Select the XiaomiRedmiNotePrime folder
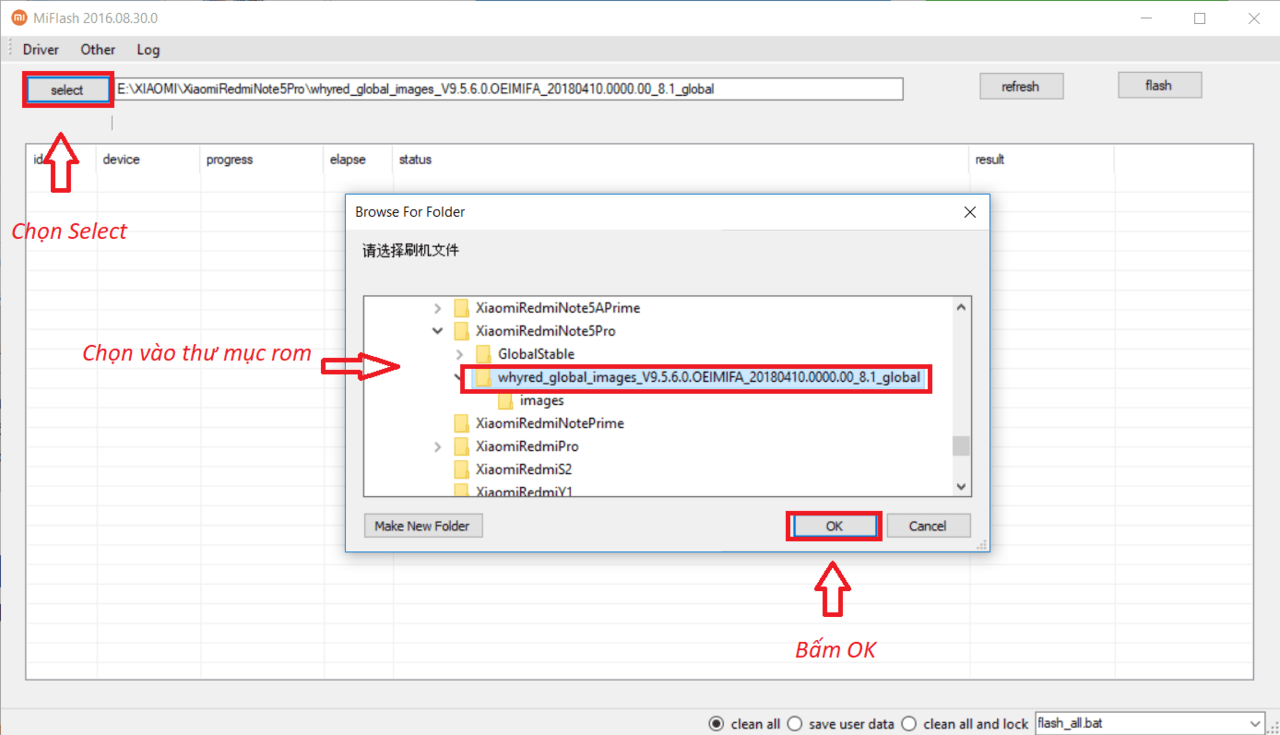The height and width of the screenshot is (735, 1280). point(550,424)
